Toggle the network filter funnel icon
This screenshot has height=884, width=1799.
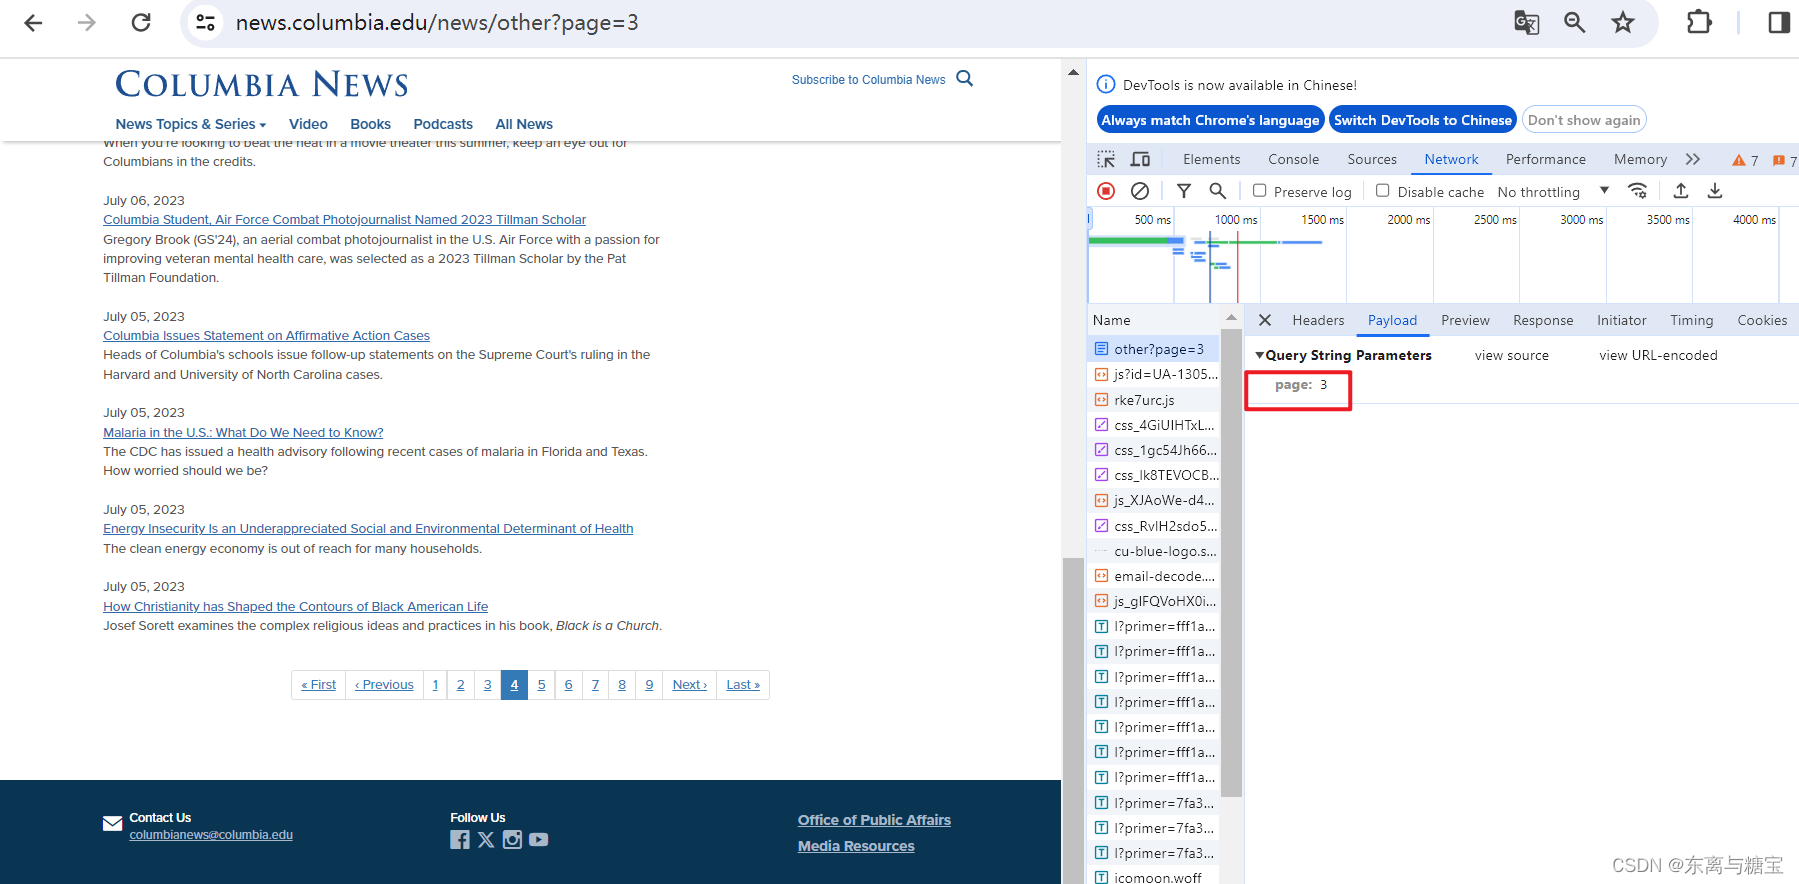(x=1184, y=191)
